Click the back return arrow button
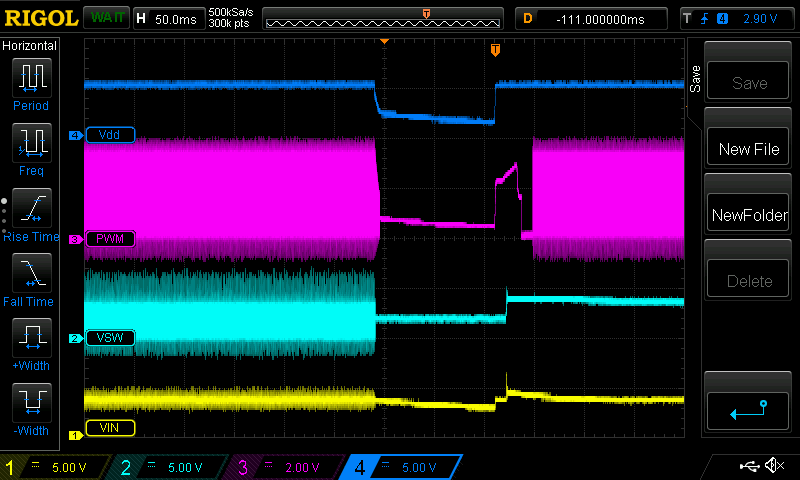800x480 pixels. 748,411
